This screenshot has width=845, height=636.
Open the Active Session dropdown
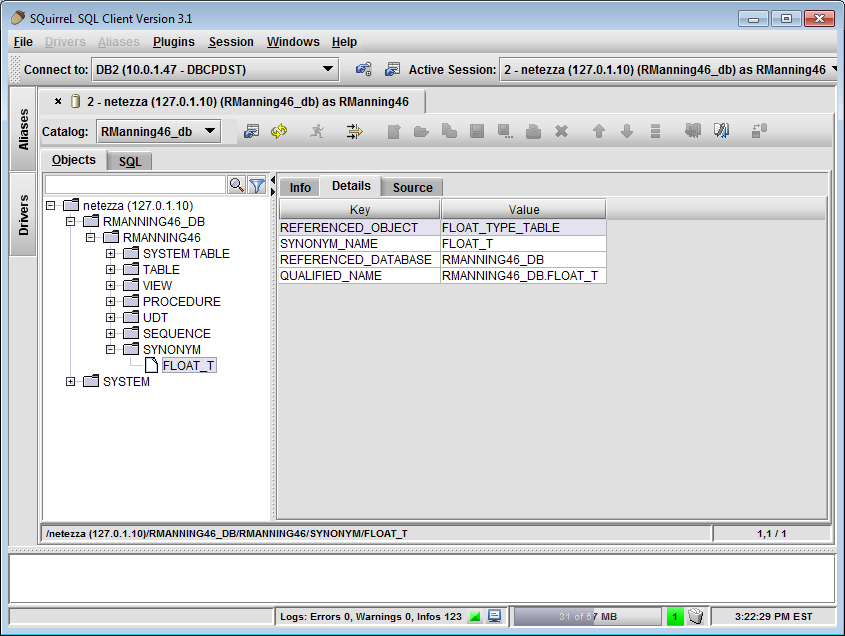tap(834, 69)
